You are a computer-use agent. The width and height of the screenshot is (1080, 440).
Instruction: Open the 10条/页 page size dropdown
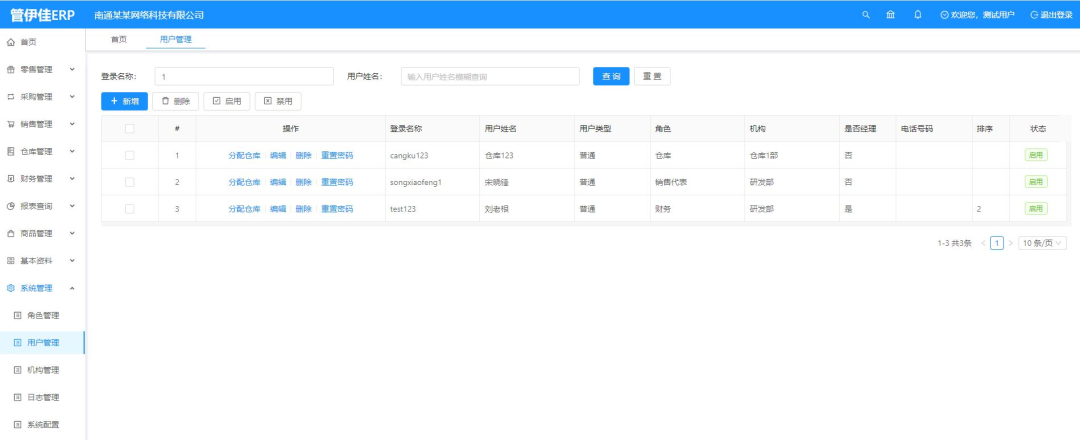pos(1042,243)
